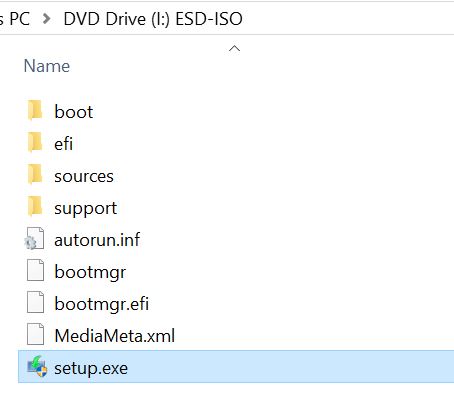Click the bootmgr file icon
Viewport: 454px width, 416px height.
[35, 270]
